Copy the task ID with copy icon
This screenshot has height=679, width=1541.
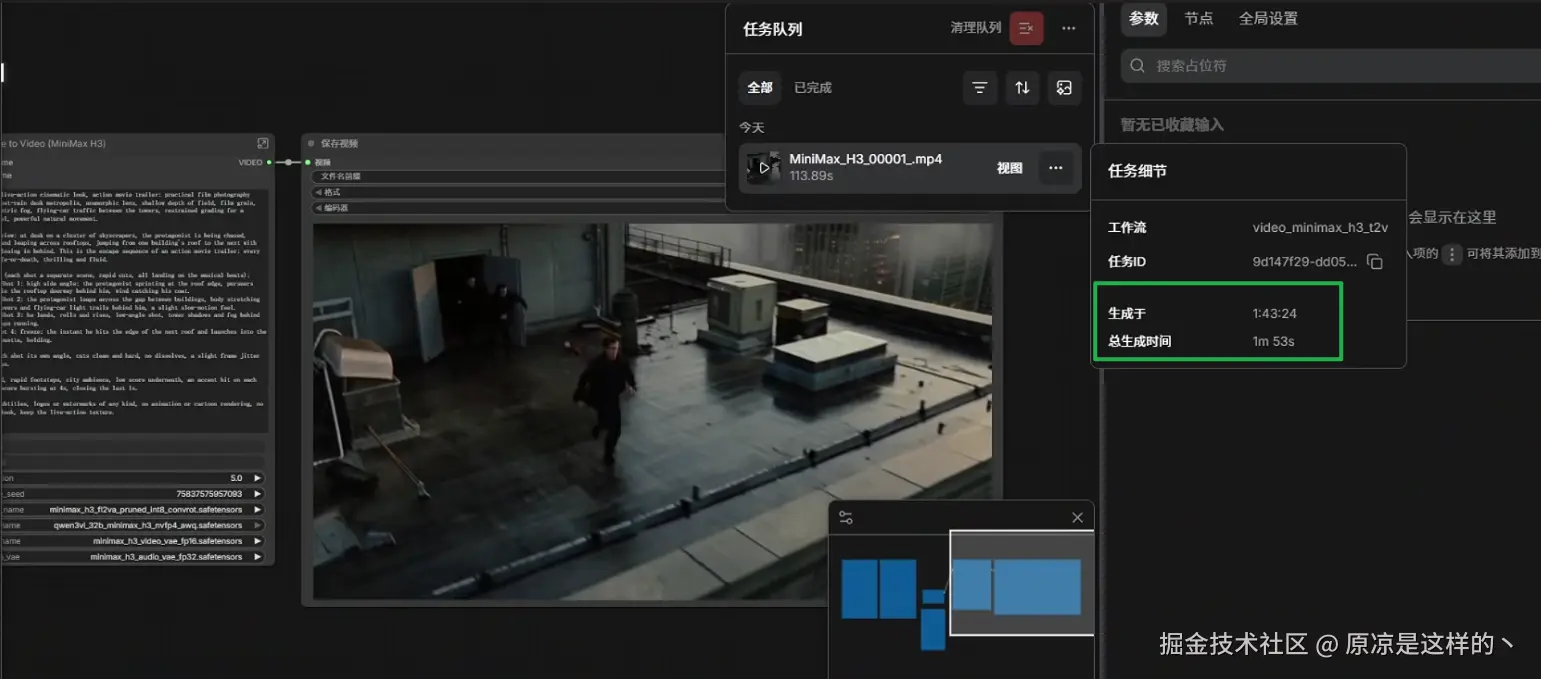click(1375, 262)
